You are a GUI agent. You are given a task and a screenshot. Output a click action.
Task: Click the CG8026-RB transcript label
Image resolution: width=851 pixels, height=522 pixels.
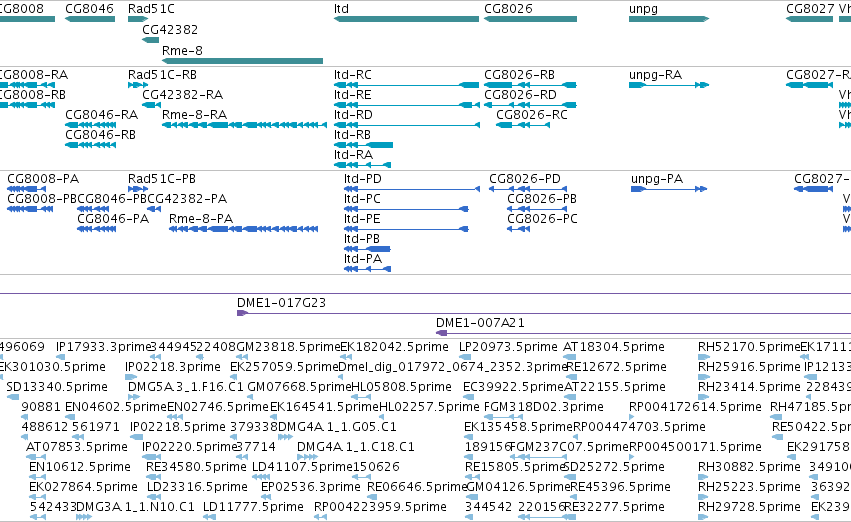tap(519, 75)
